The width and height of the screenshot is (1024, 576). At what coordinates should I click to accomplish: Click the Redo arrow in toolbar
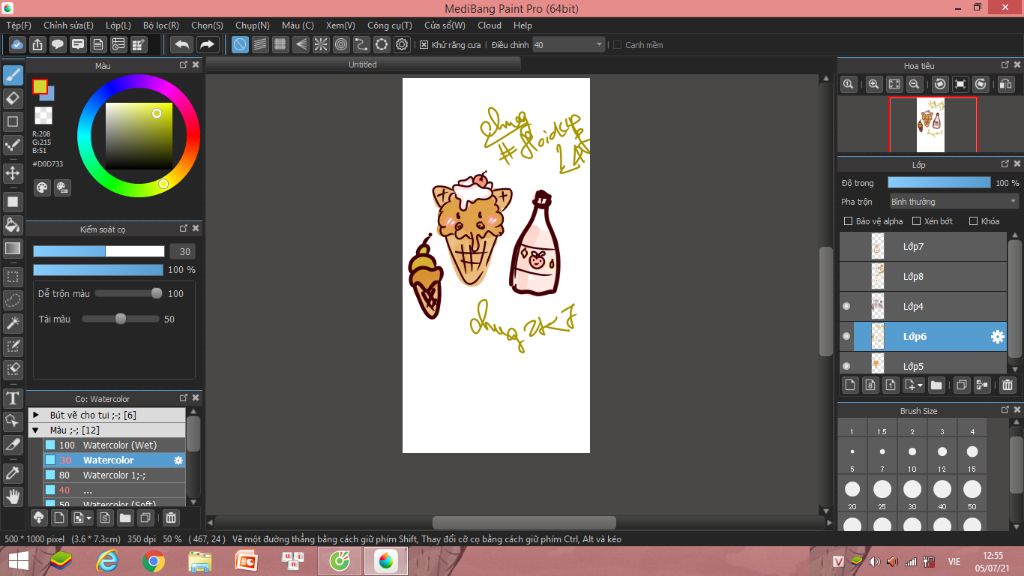coord(206,44)
